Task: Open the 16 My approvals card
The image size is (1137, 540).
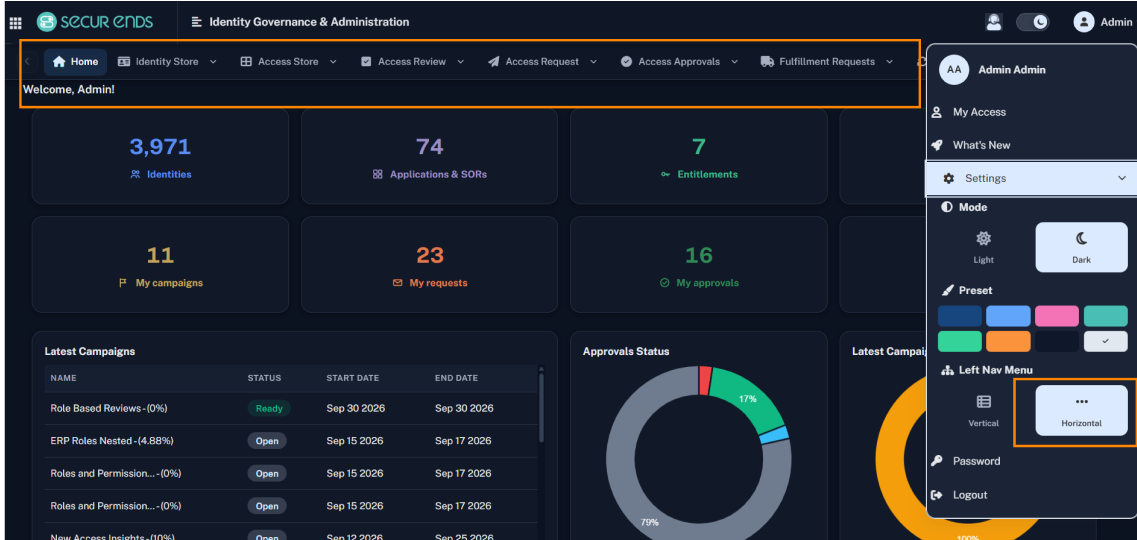Action: tap(698, 265)
